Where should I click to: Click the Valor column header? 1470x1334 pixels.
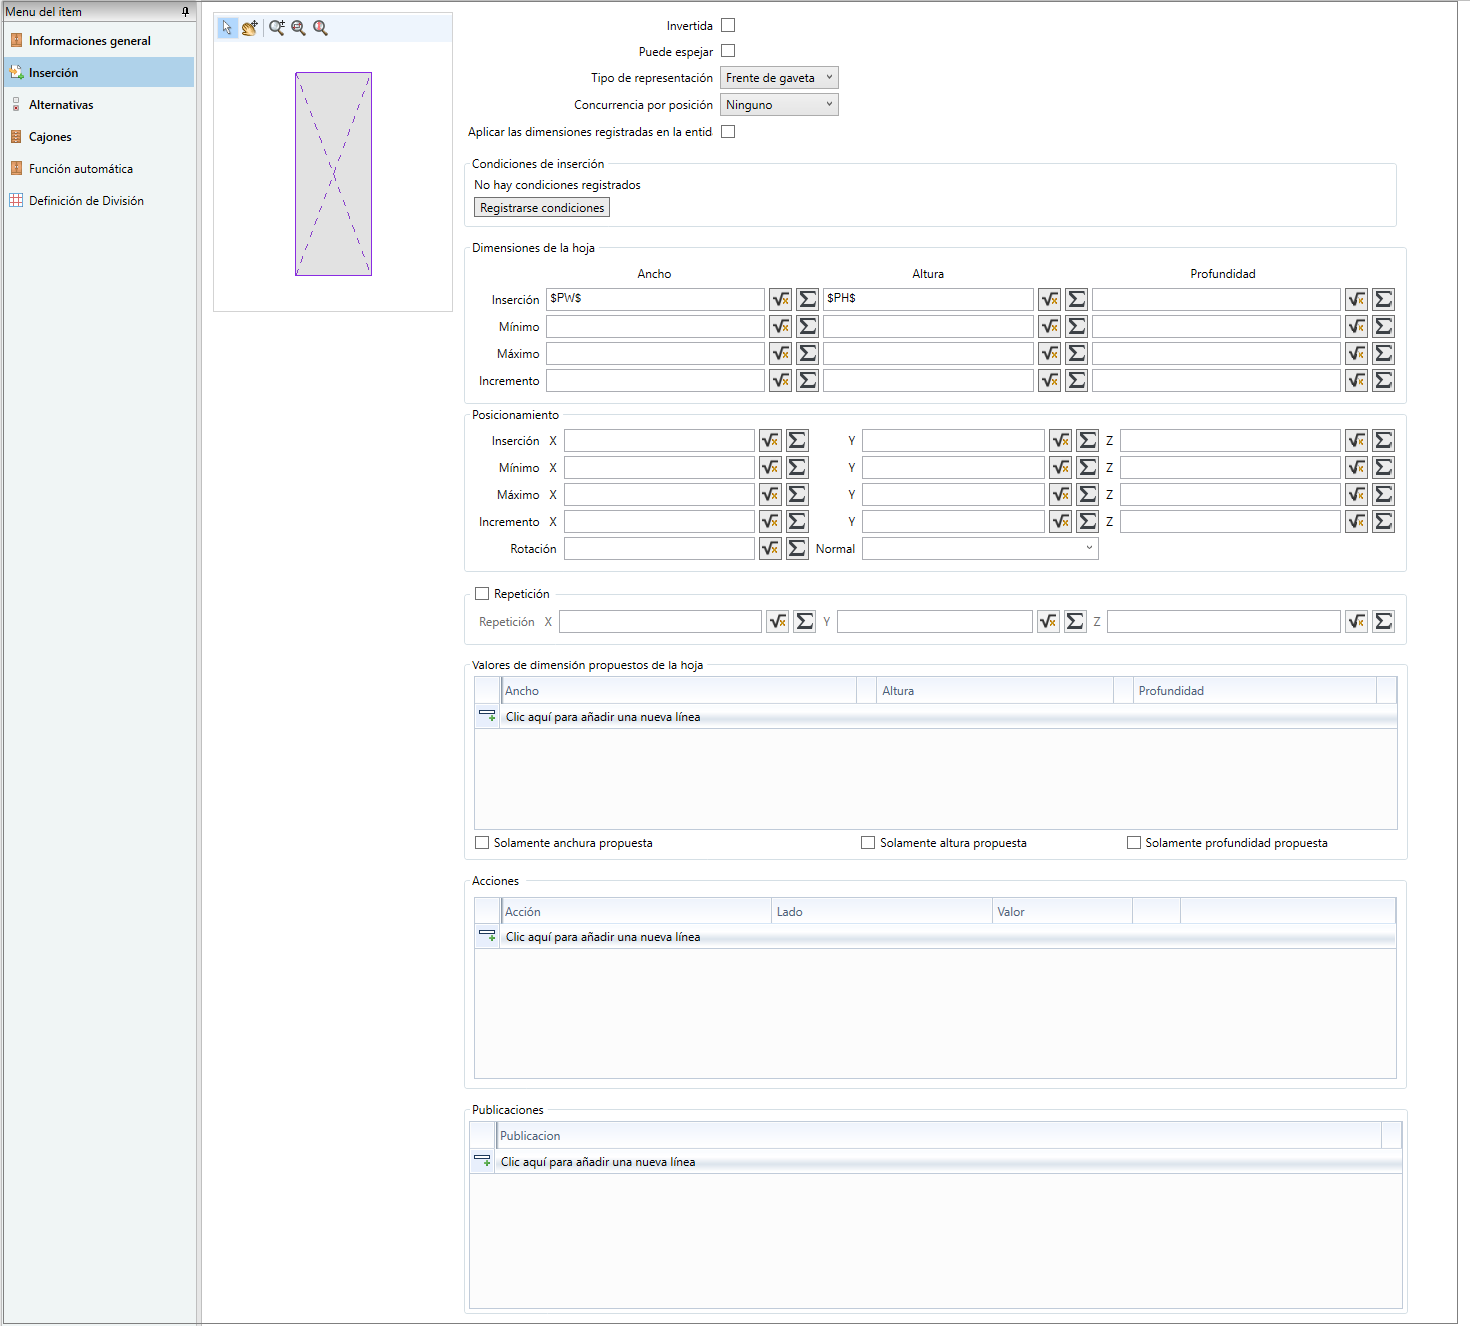tap(1062, 911)
